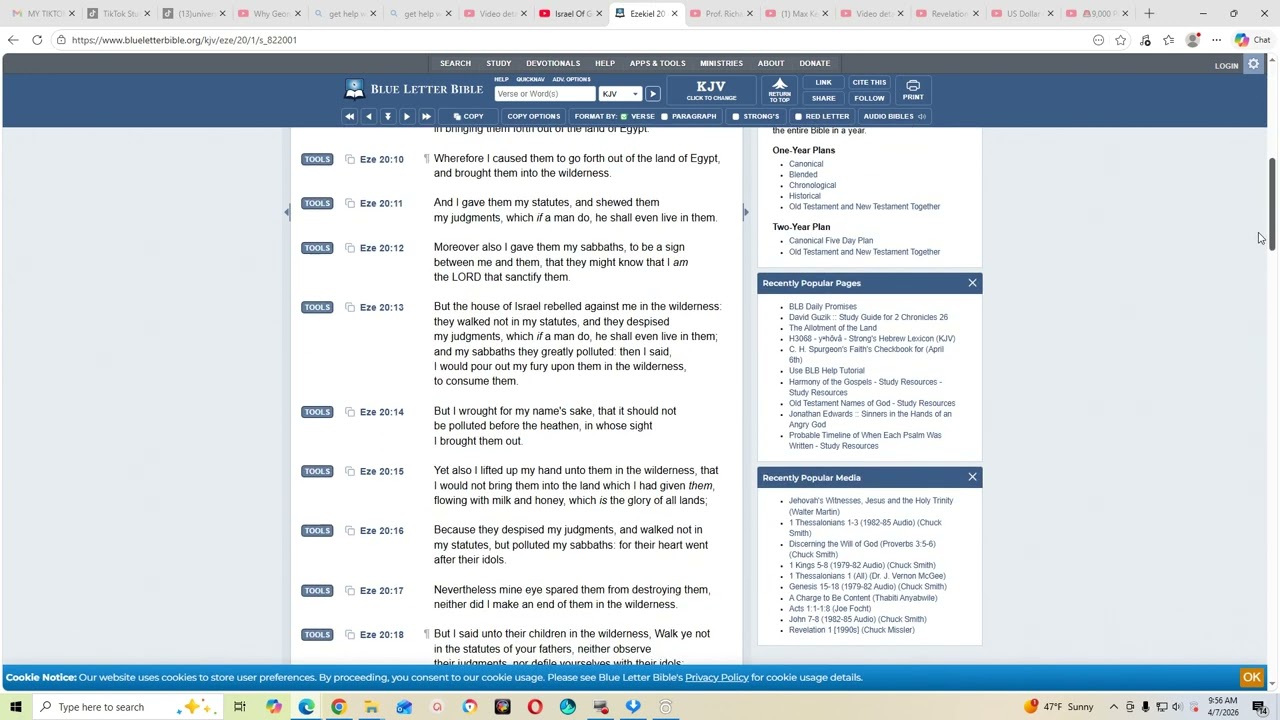Open the Devotionals menu
This screenshot has height=720, width=1280.
click(x=553, y=63)
